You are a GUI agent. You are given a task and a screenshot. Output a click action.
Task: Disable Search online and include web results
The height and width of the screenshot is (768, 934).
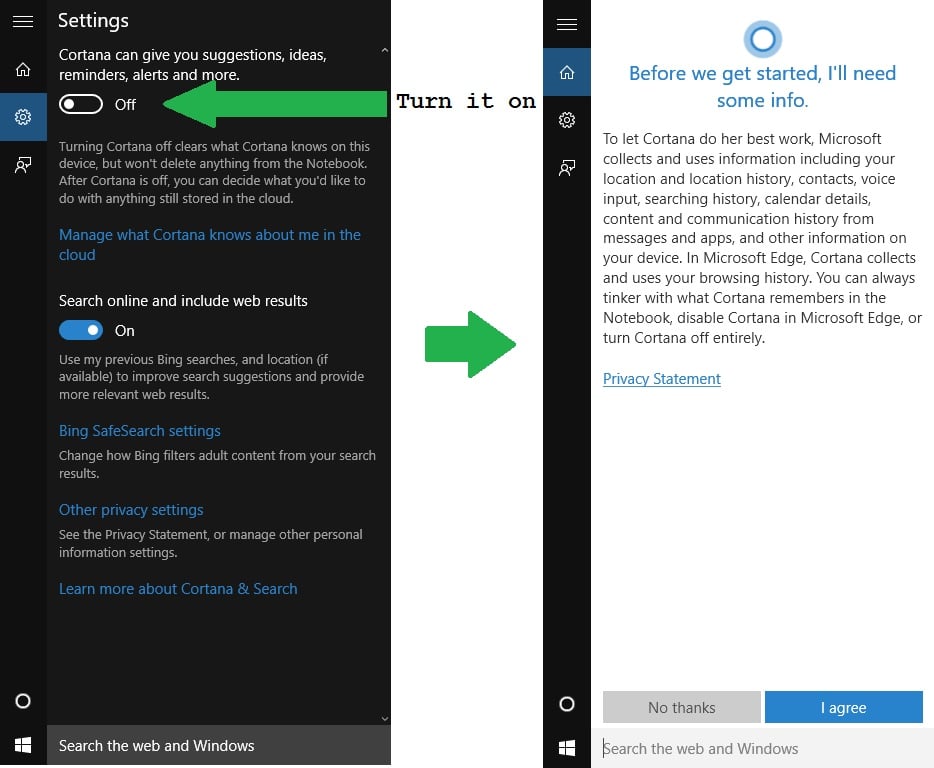pyautogui.click(x=81, y=330)
